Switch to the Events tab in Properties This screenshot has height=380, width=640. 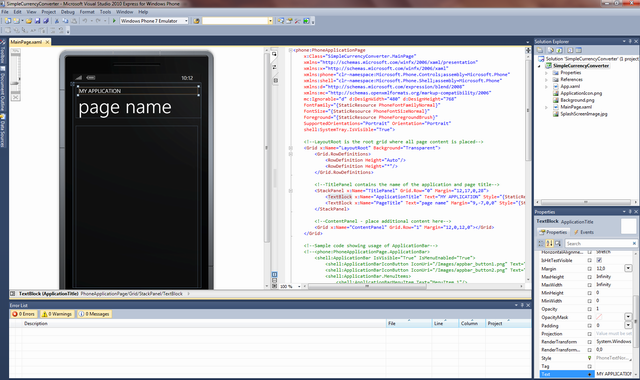click(584, 232)
